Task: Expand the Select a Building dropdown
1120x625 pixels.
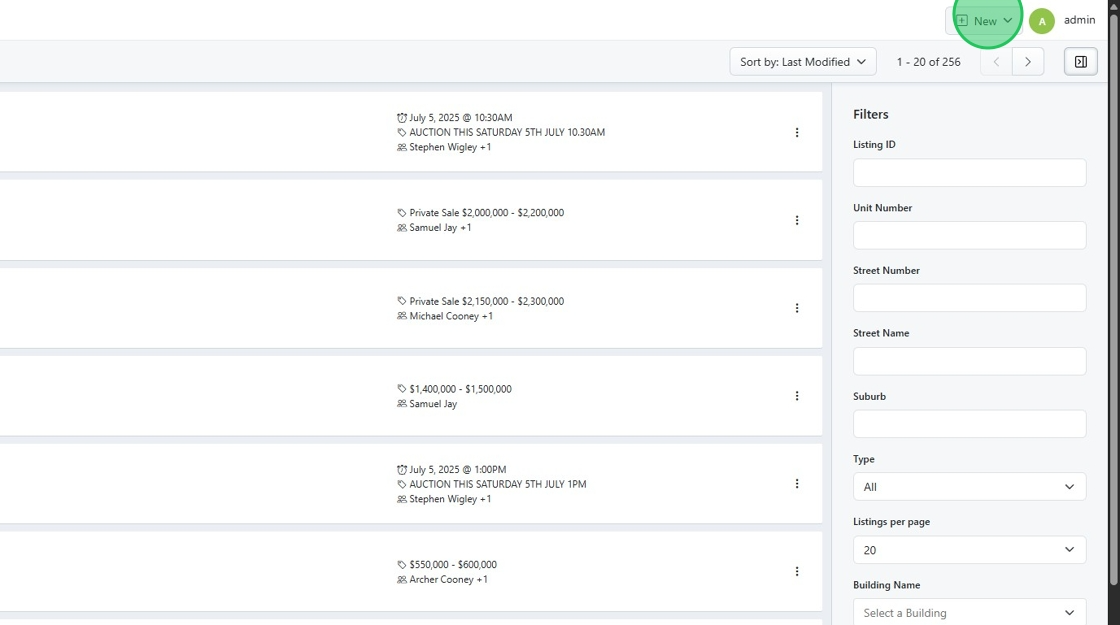Action: [969, 613]
